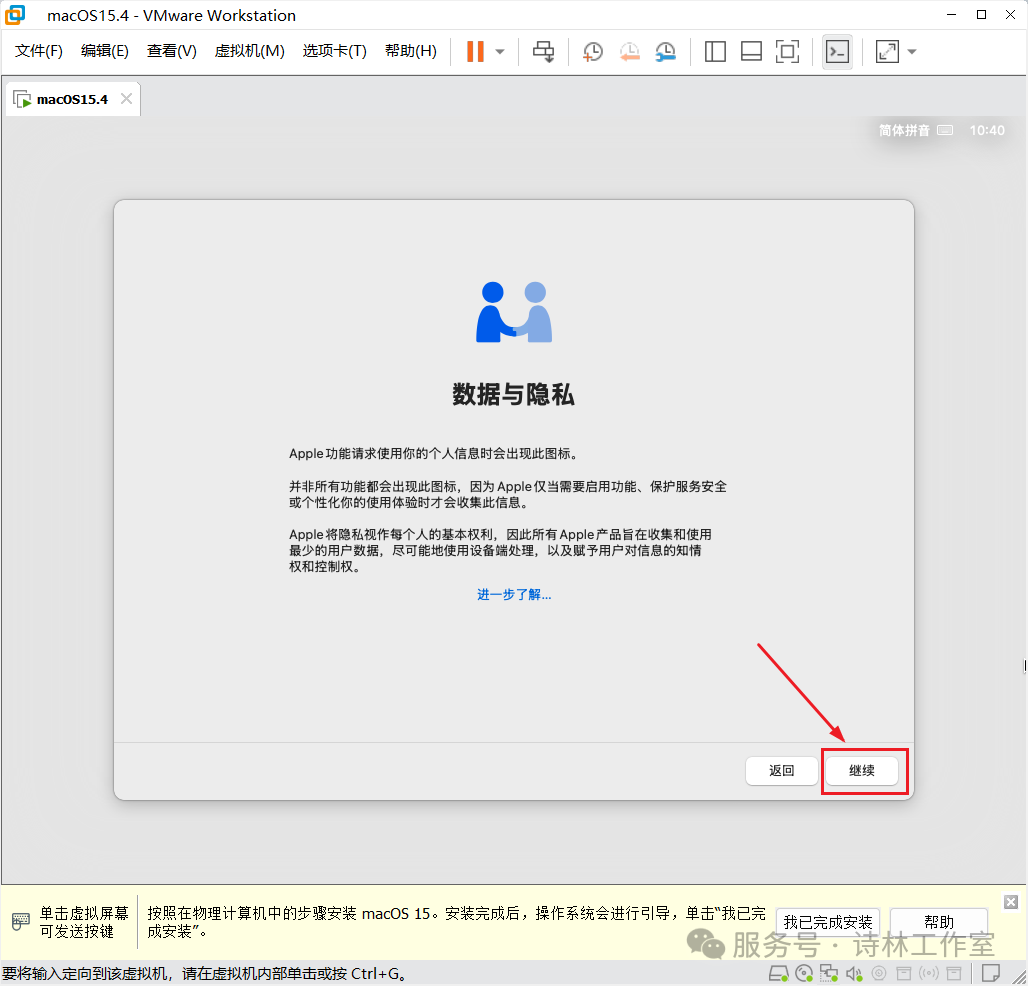Open the 文件(F) menu
Viewport: 1028px width, 986px height.
(39, 51)
